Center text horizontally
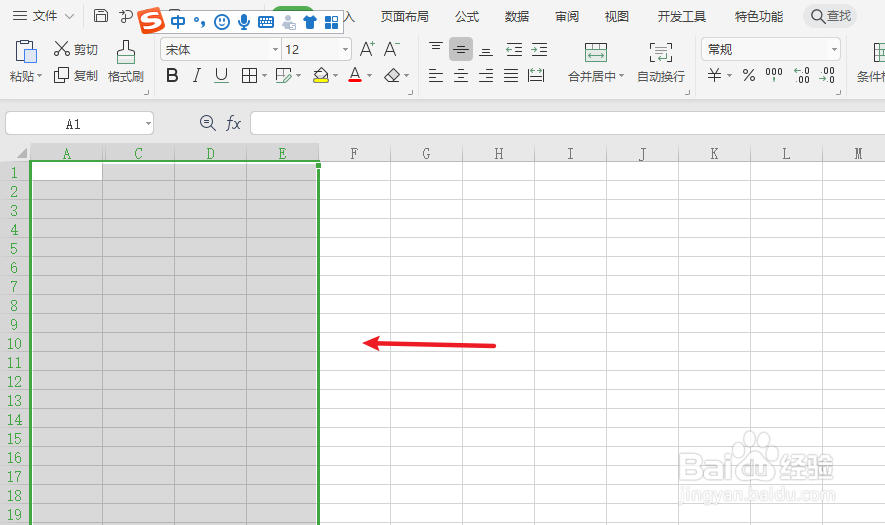The image size is (885, 525). [x=461, y=75]
